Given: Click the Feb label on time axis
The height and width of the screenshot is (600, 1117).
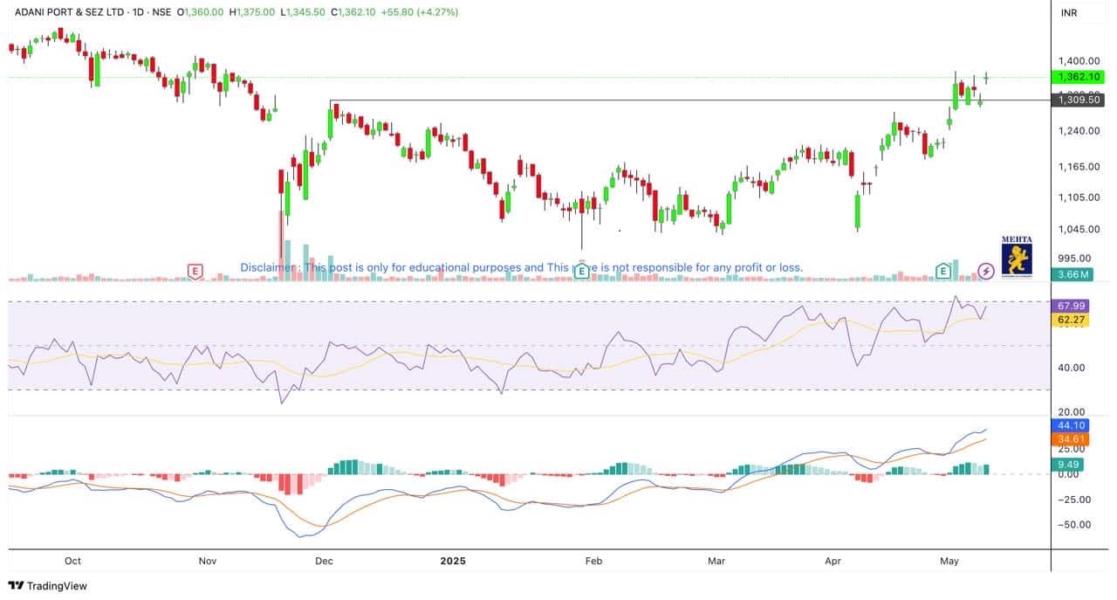Looking at the screenshot, I should [x=593, y=561].
